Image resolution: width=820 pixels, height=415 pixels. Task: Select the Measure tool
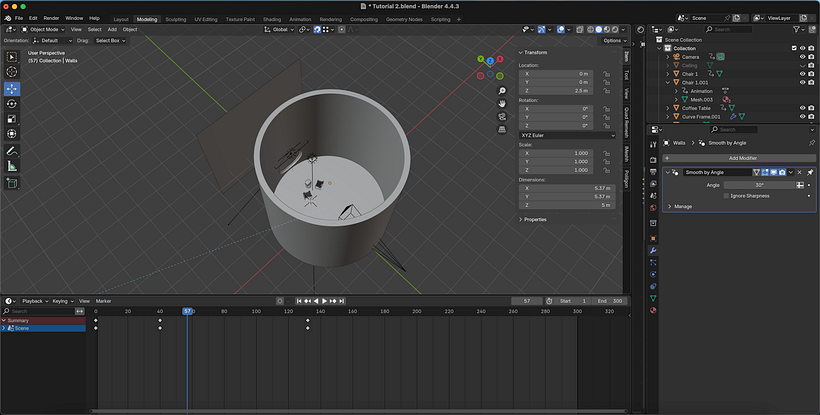(12, 167)
